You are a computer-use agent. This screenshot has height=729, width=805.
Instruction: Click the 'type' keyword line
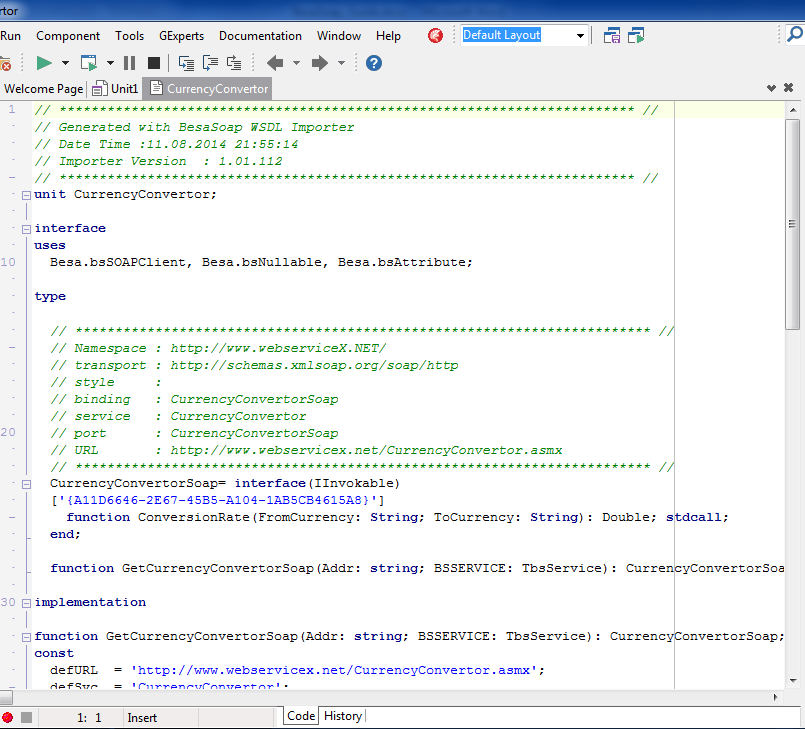tap(50, 297)
